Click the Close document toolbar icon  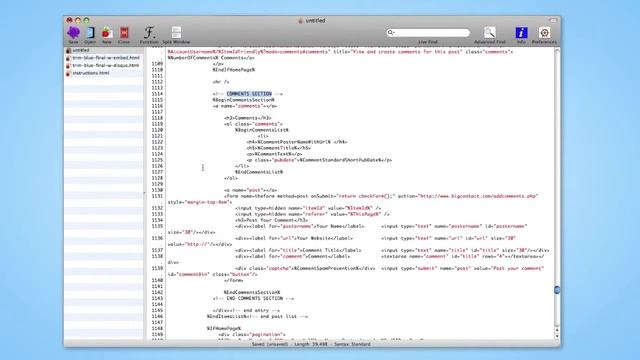click(x=124, y=33)
